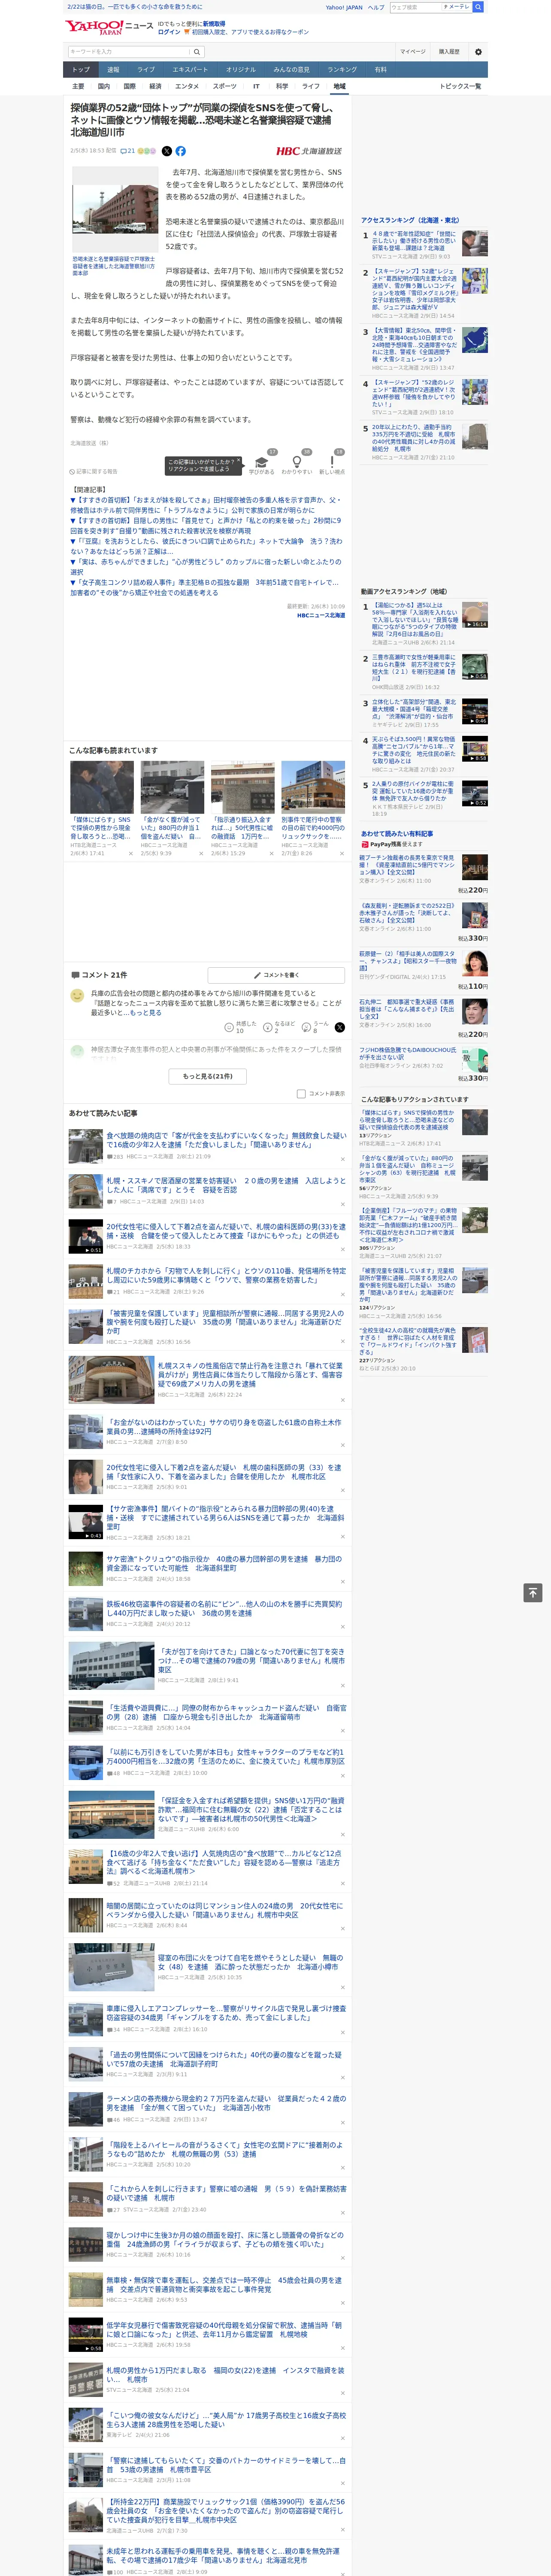Click the 'コメントを書く' pencil button
The image size is (551, 2576).
(276, 975)
